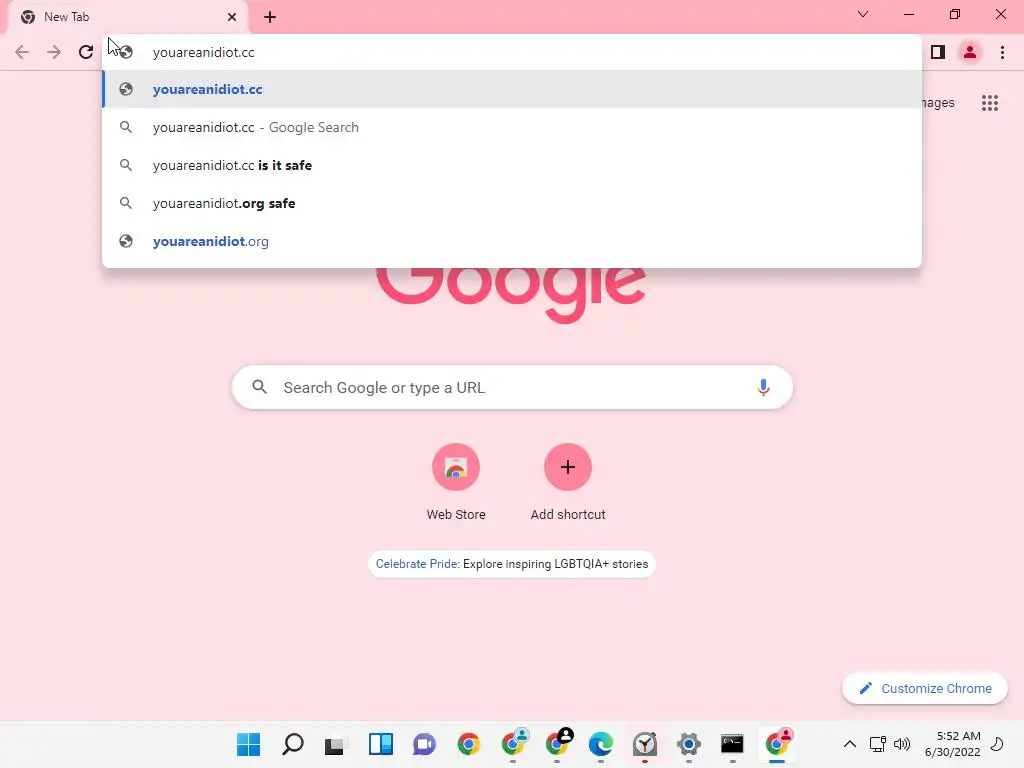Close the New Tab tab
The height and width of the screenshot is (768, 1024).
pyautogui.click(x=232, y=17)
